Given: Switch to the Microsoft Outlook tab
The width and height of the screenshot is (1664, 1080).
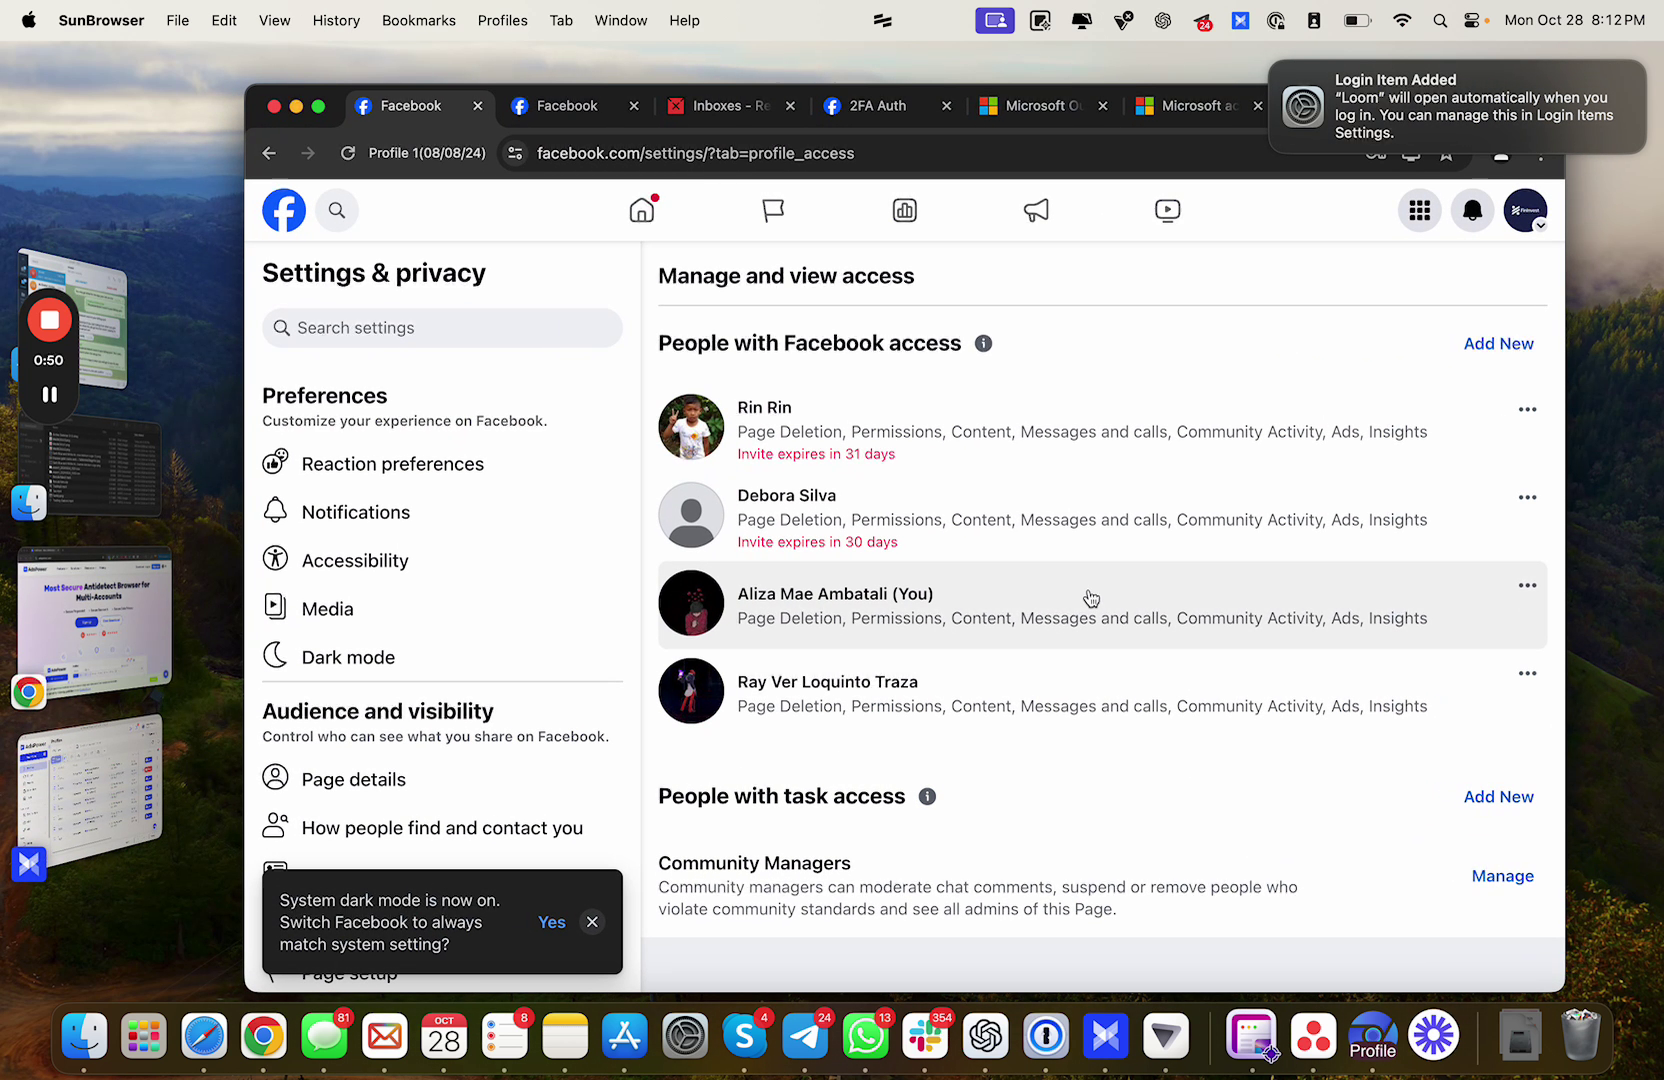Looking at the screenshot, I should click(x=1043, y=106).
